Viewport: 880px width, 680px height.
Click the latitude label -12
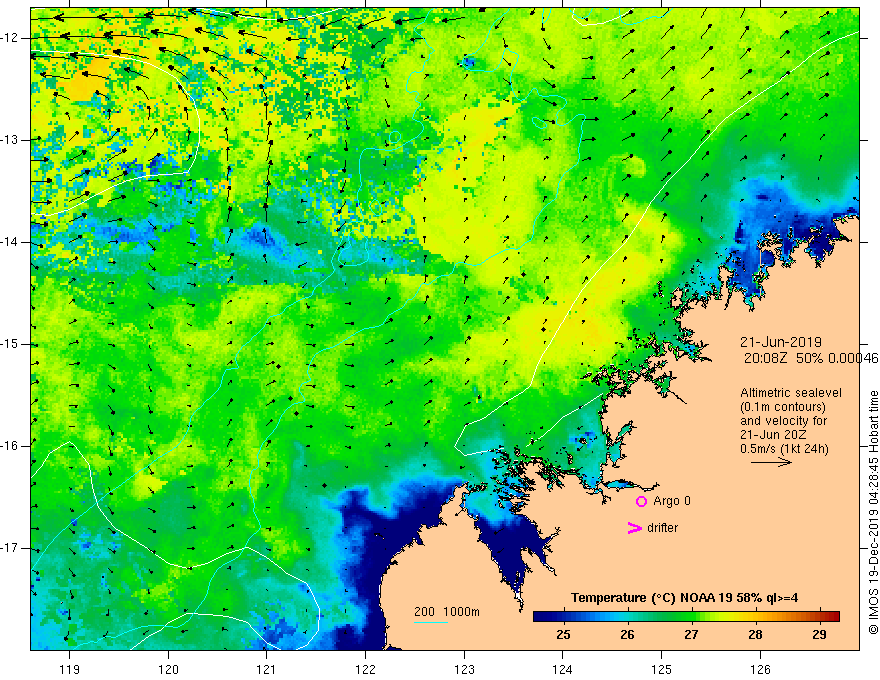coord(11,38)
